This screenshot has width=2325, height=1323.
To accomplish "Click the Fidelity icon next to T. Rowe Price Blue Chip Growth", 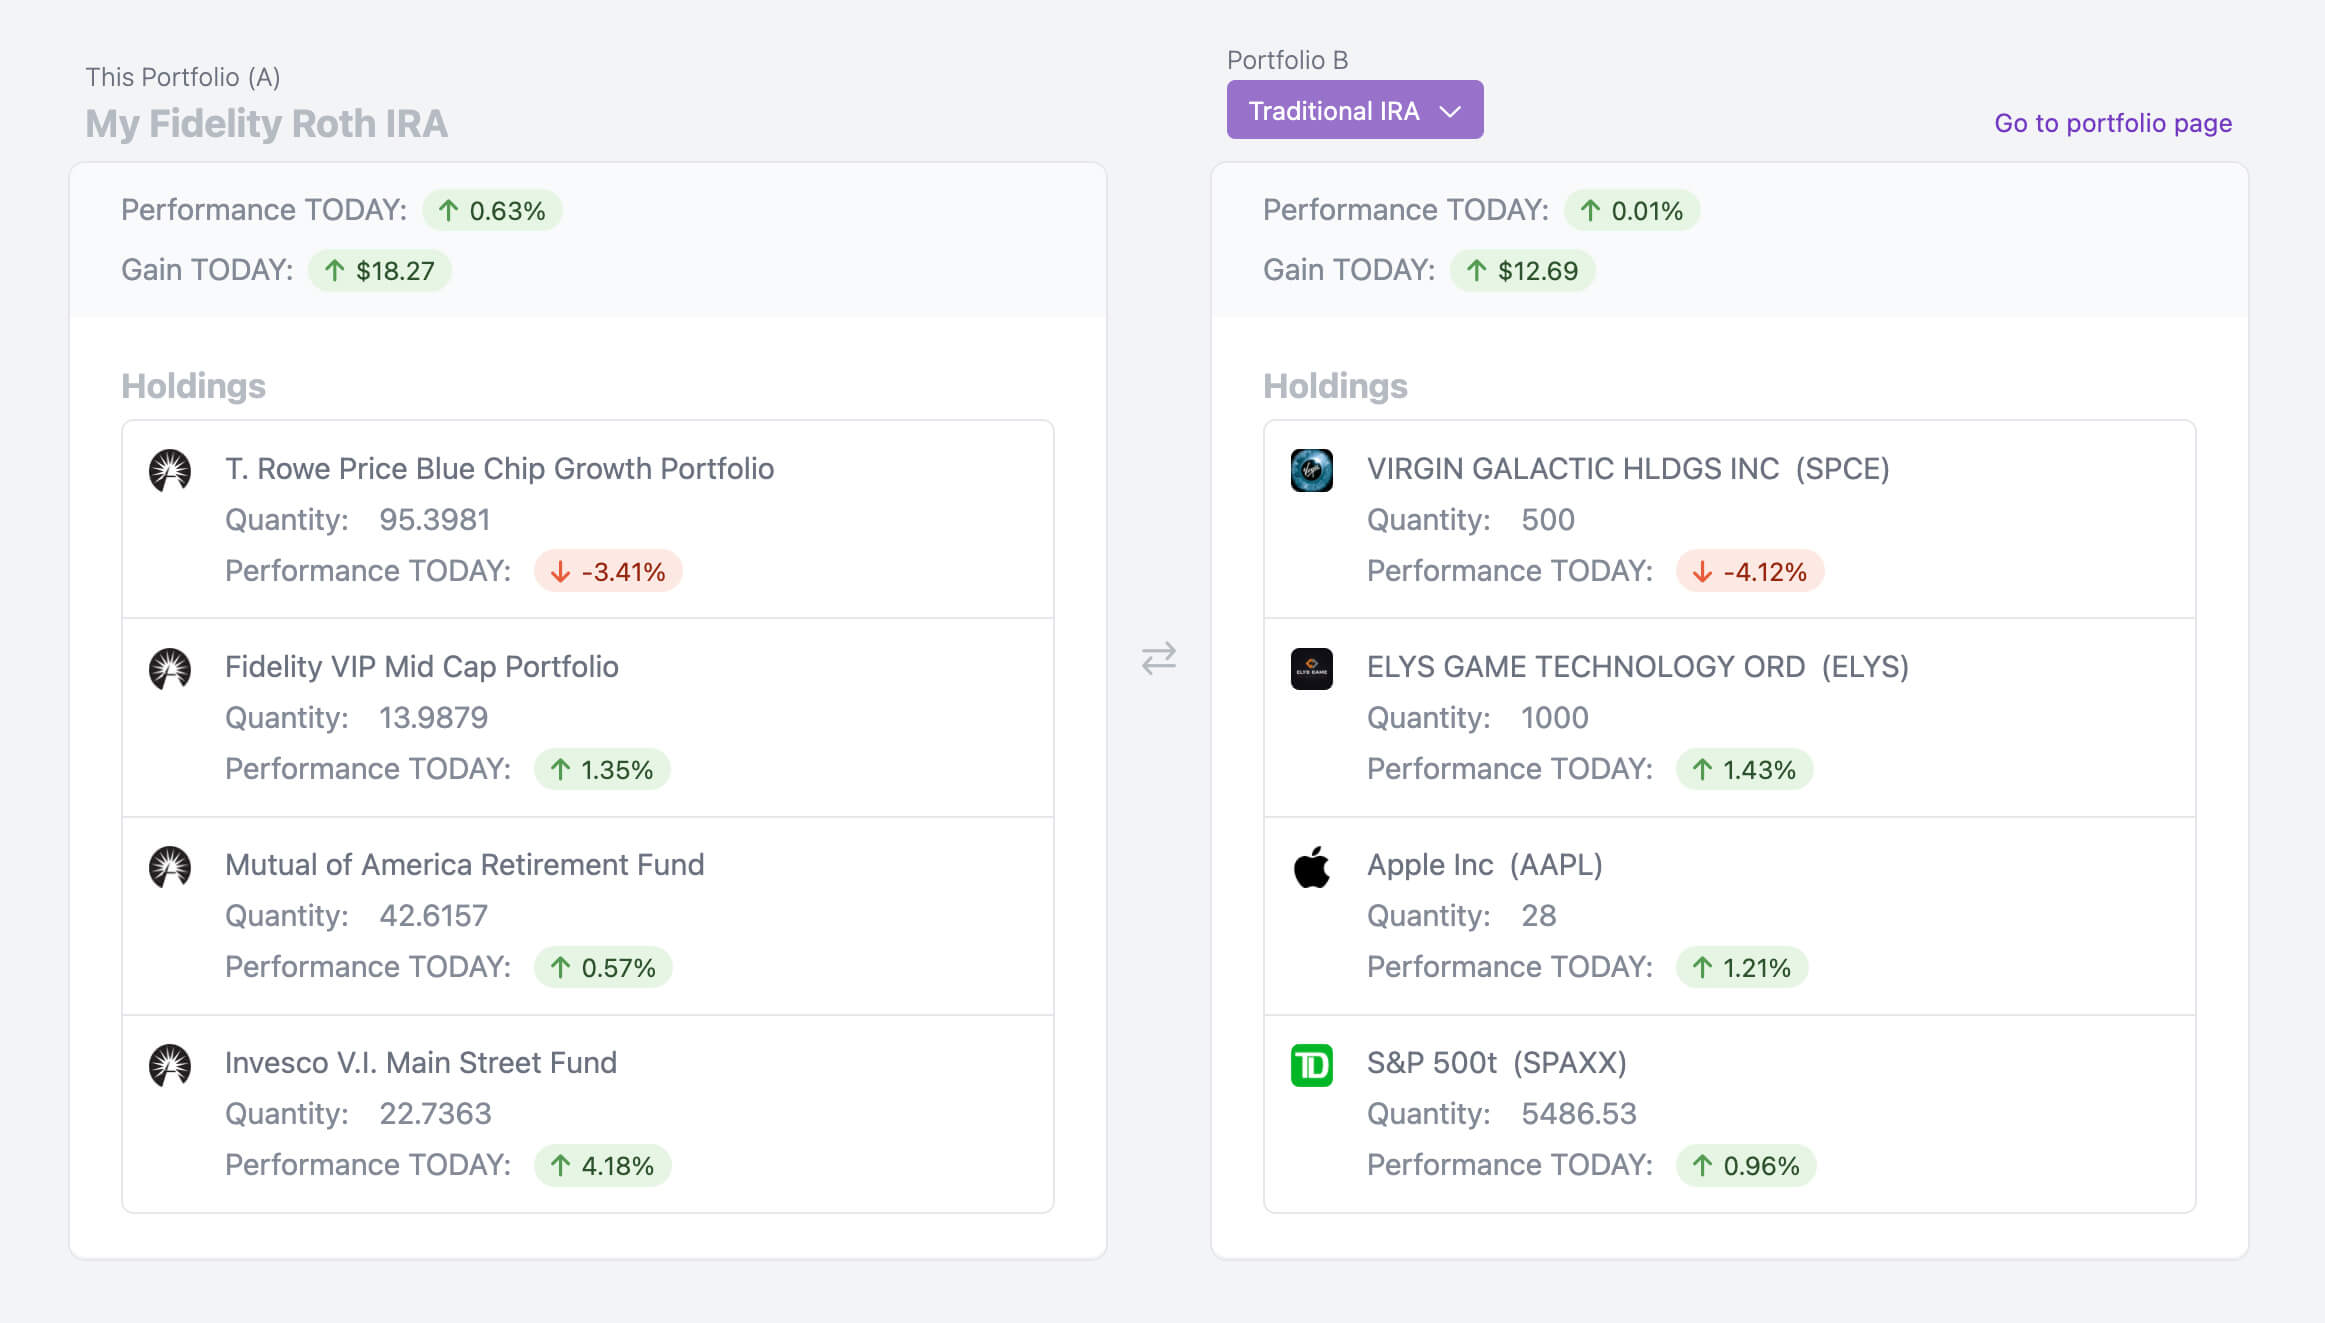I will 169,469.
